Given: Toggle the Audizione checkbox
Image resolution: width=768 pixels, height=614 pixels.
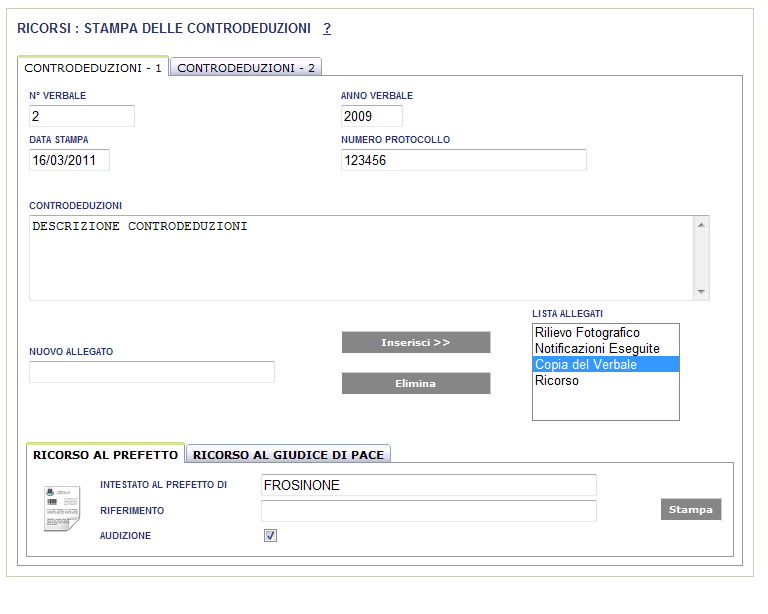Looking at the screenshot, I should 270,536.
